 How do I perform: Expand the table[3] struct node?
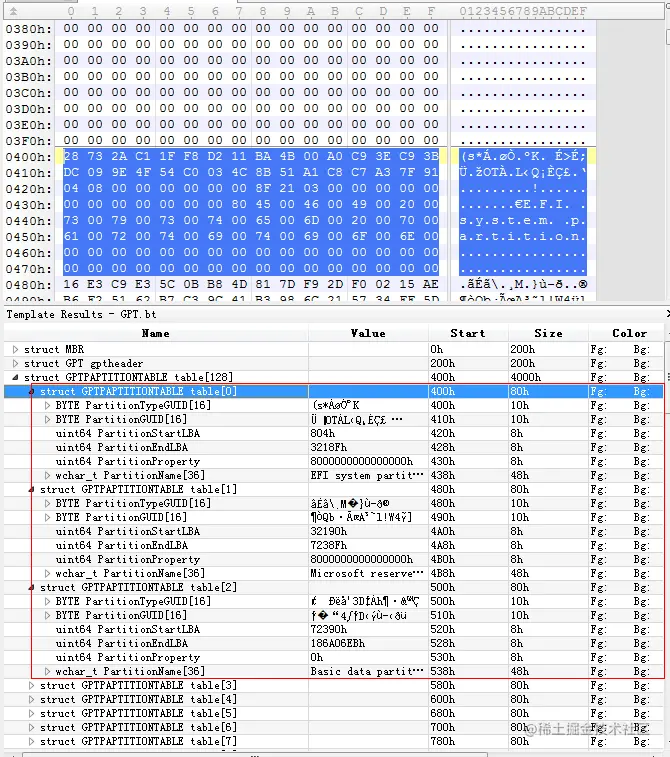click(31, 685)
